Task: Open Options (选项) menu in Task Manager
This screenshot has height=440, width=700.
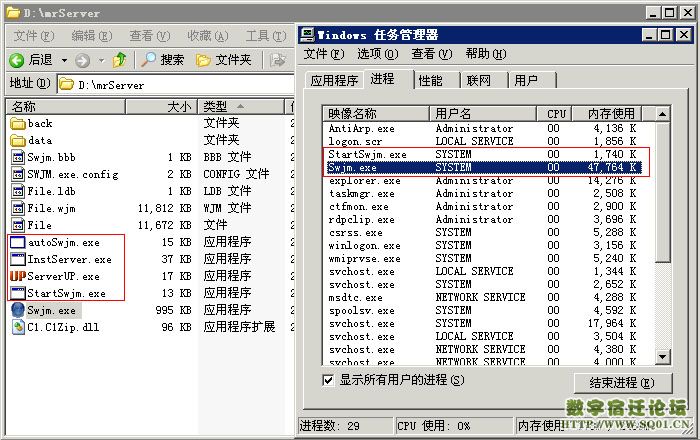Action: (x=378, y=54)
